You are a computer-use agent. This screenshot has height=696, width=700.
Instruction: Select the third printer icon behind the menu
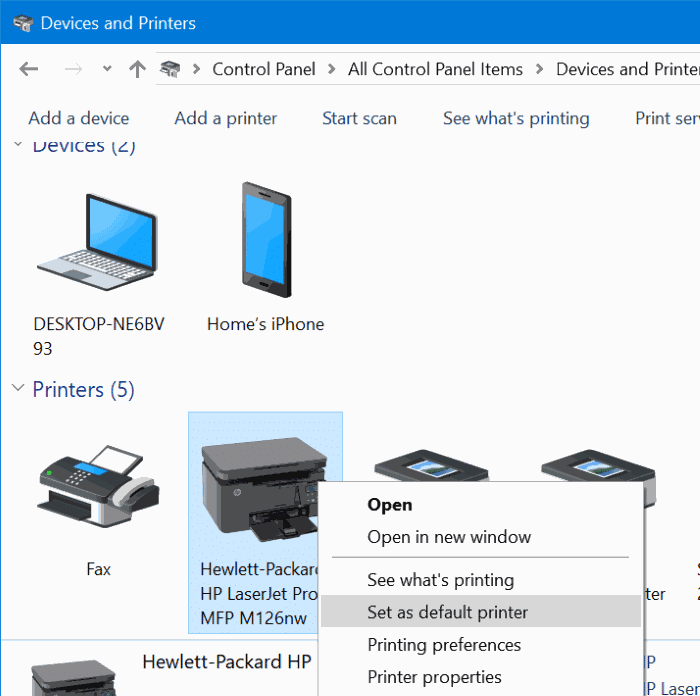pos(431,465)
